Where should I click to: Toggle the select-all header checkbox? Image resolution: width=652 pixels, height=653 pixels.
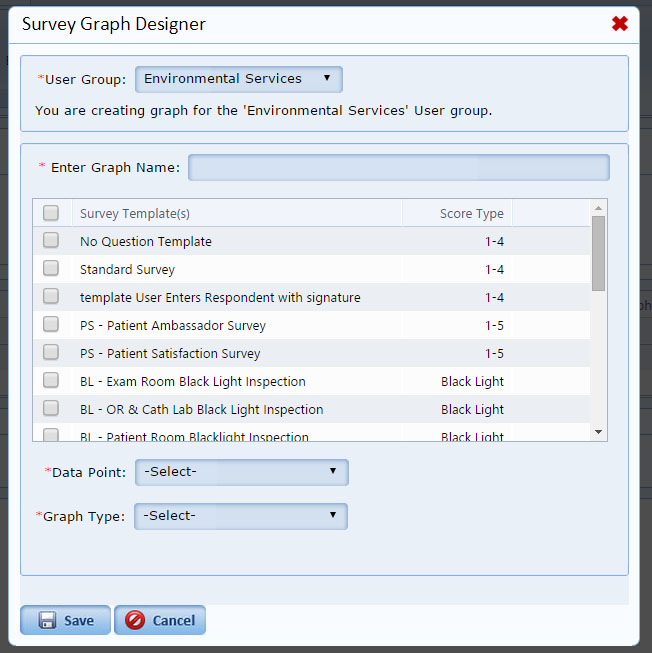click(x=51, y=213)
